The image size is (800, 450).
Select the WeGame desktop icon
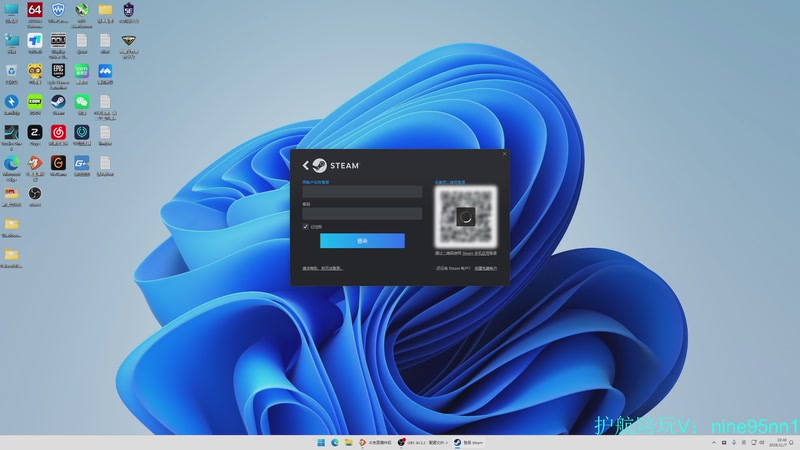[x=58, y=163]
